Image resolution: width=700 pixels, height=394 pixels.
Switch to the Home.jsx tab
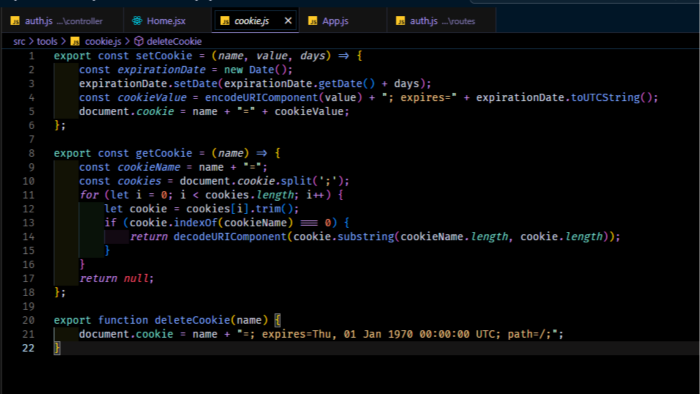coord(166,21)
